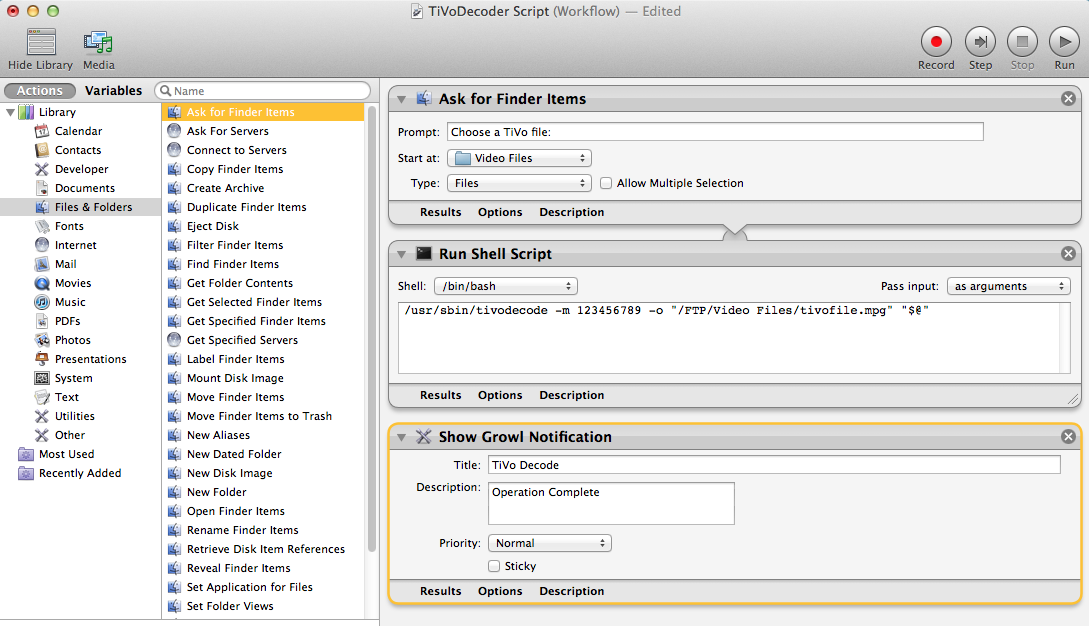
Task: Click the Ask For Servers action icon
Action: coord(174,131)
